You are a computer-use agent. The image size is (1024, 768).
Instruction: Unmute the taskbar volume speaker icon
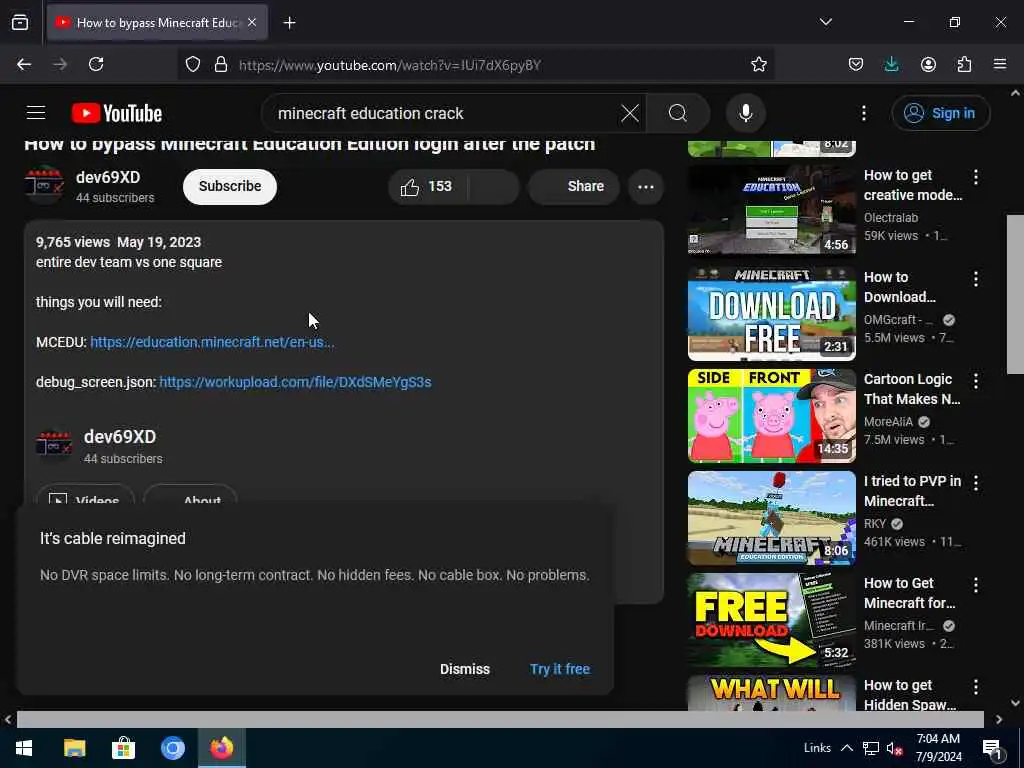click(x=893, y=748)
